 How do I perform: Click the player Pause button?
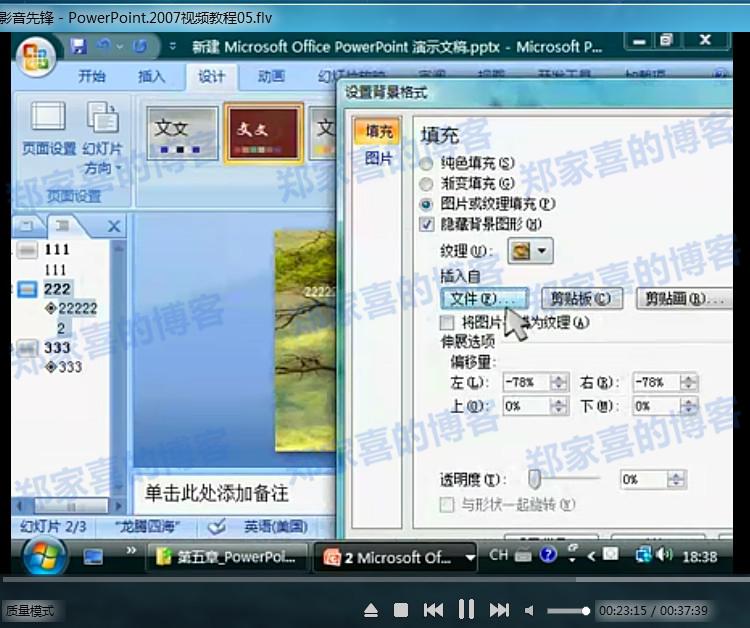[466, 610]
